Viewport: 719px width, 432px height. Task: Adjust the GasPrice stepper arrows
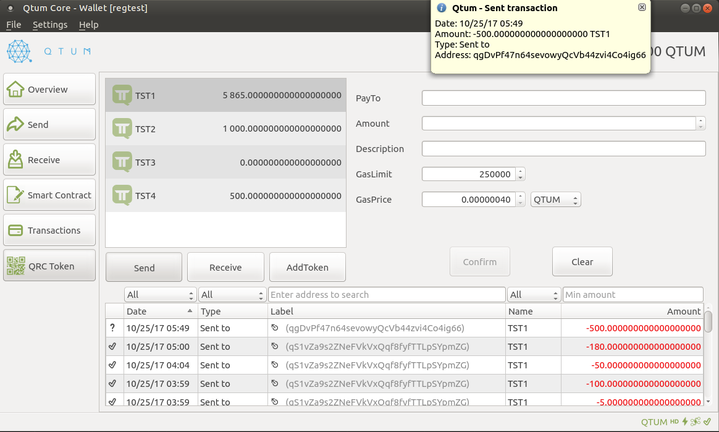click(x=520, y=199)
